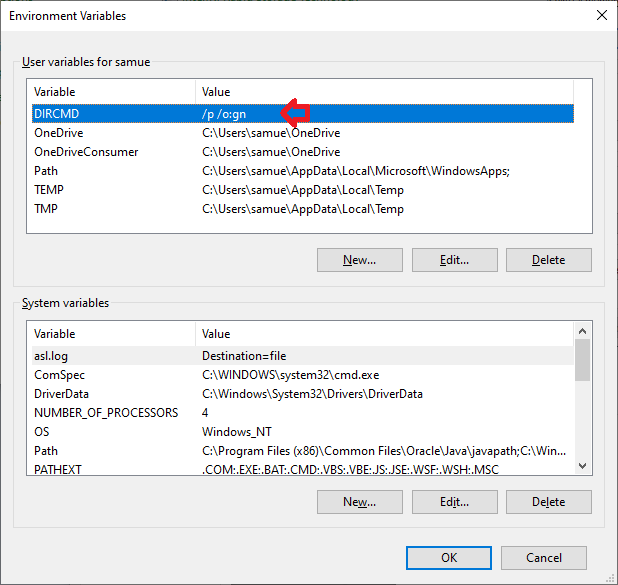Select the OS system variable
Image resolution: width=618 pixels, height=585 pixels.
(302, 431)
